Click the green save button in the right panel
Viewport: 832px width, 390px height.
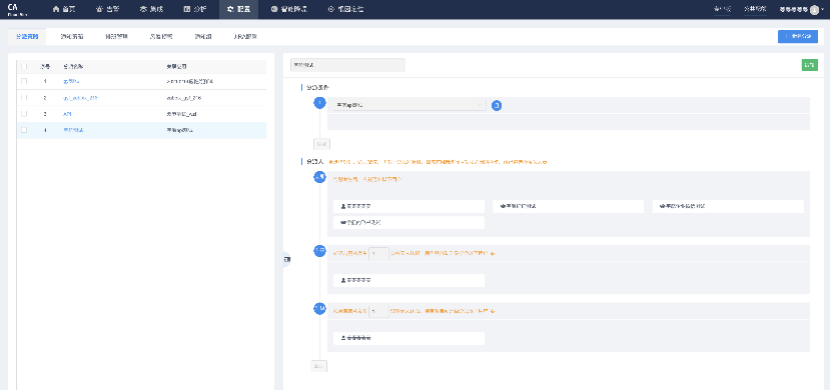[x=809, y=65]
